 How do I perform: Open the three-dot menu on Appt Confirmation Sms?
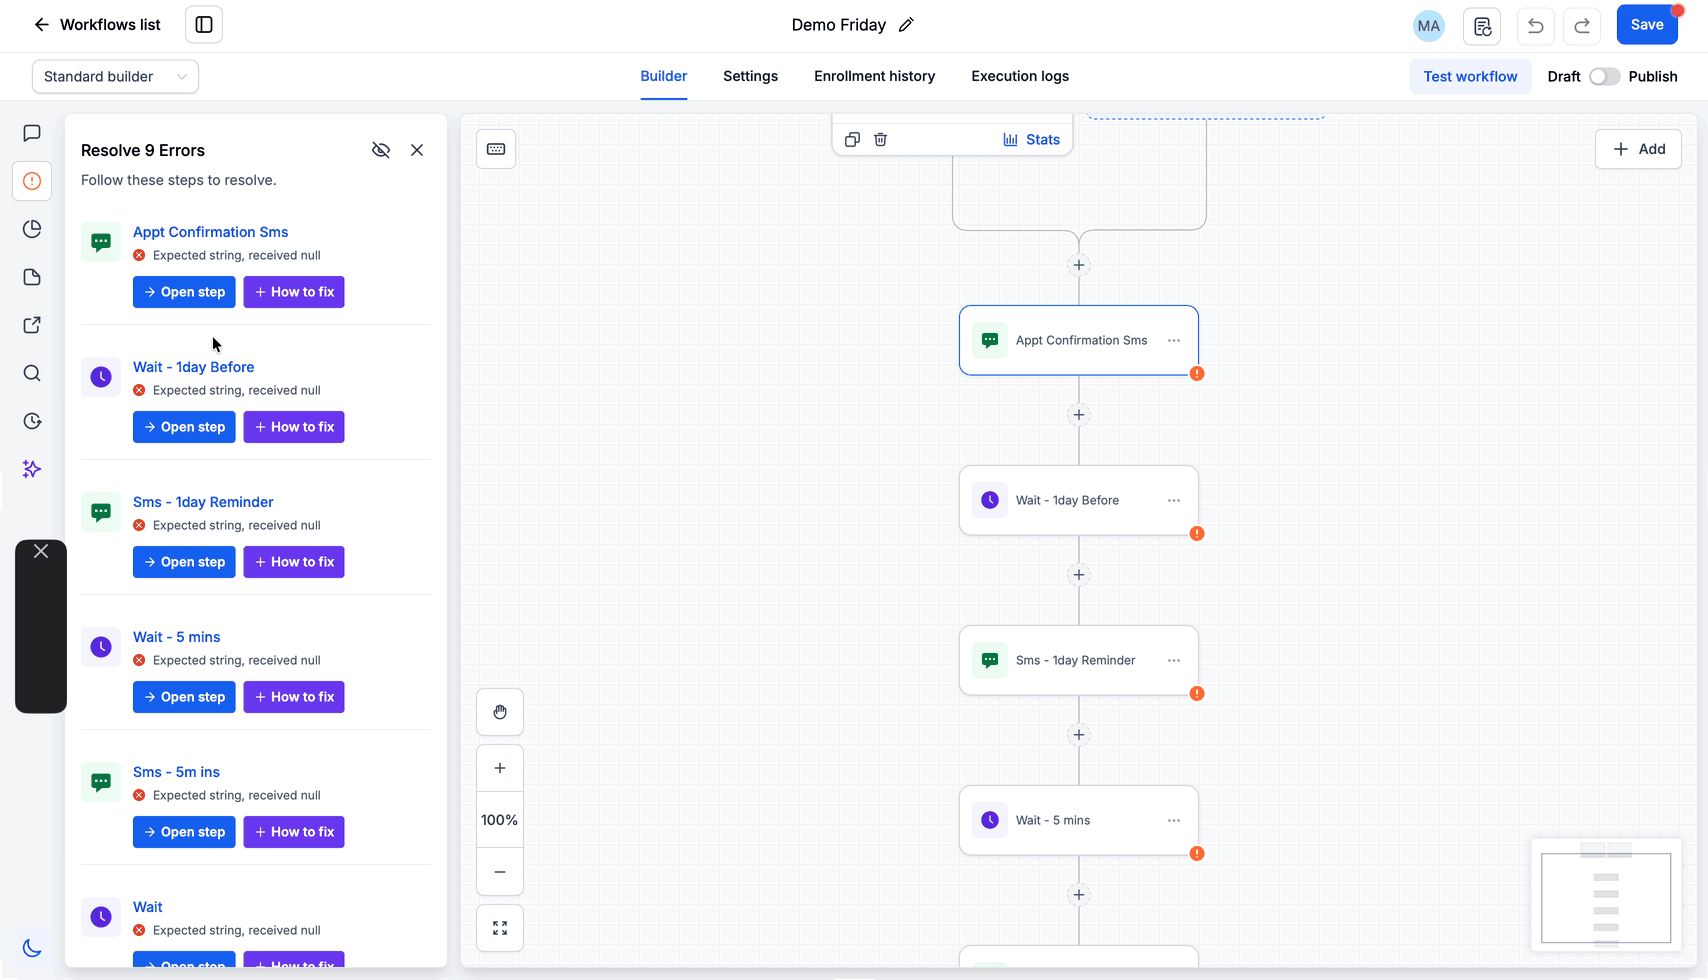(x=1174, y=340)
